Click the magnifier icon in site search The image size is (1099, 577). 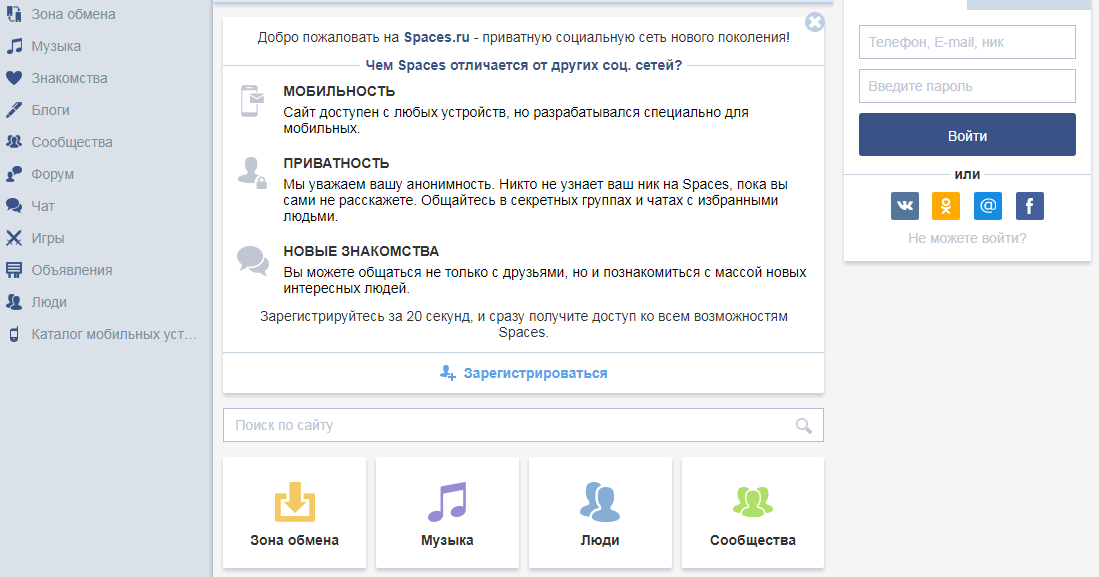tap(804, 426)
